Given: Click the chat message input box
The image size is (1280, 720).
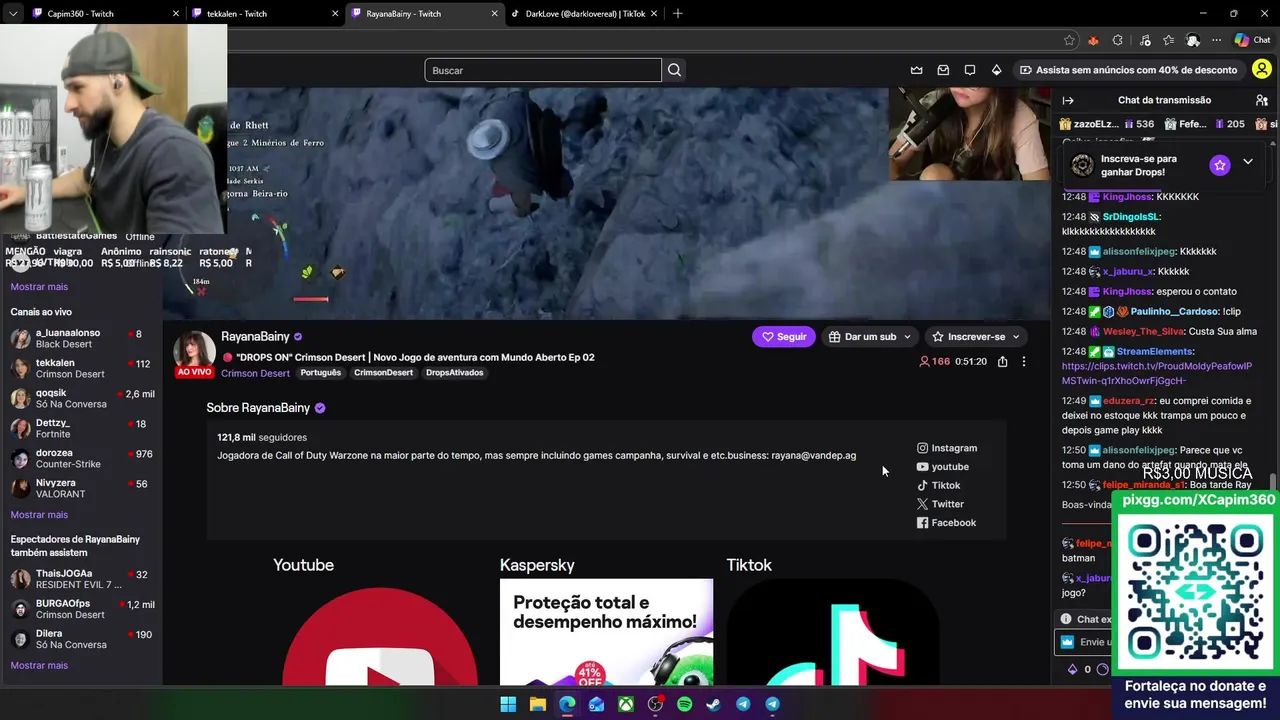Looking at the screenshot, I should [x=1084, y=642].
